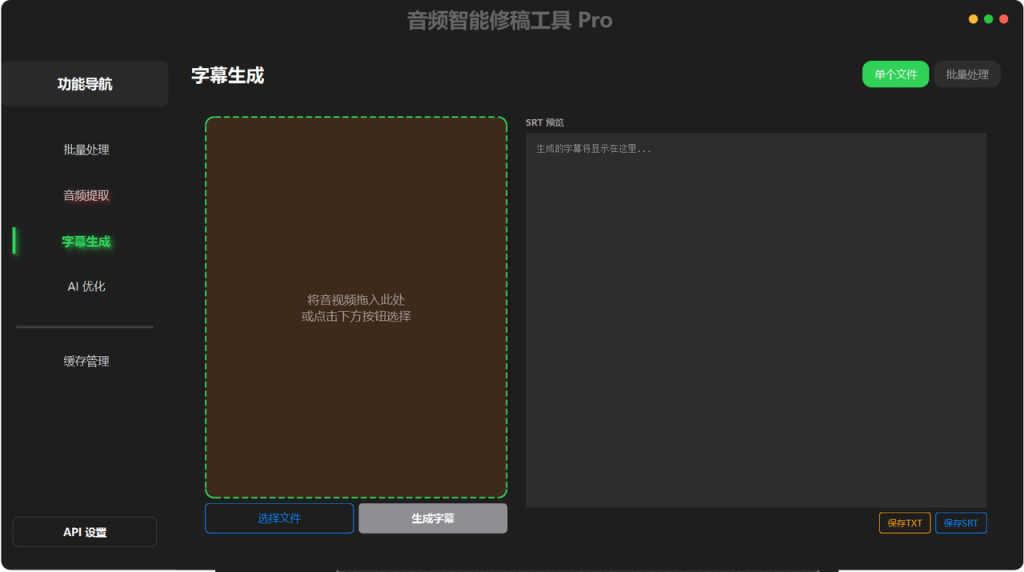The image size is (1024, 572).
Task: Click the green maximize dot
Action: [989, 19]
